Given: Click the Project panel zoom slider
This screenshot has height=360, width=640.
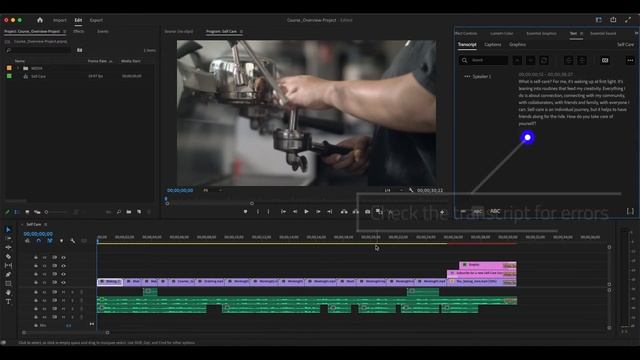Looking at the screenshot, I should click(x=57, y=212).
